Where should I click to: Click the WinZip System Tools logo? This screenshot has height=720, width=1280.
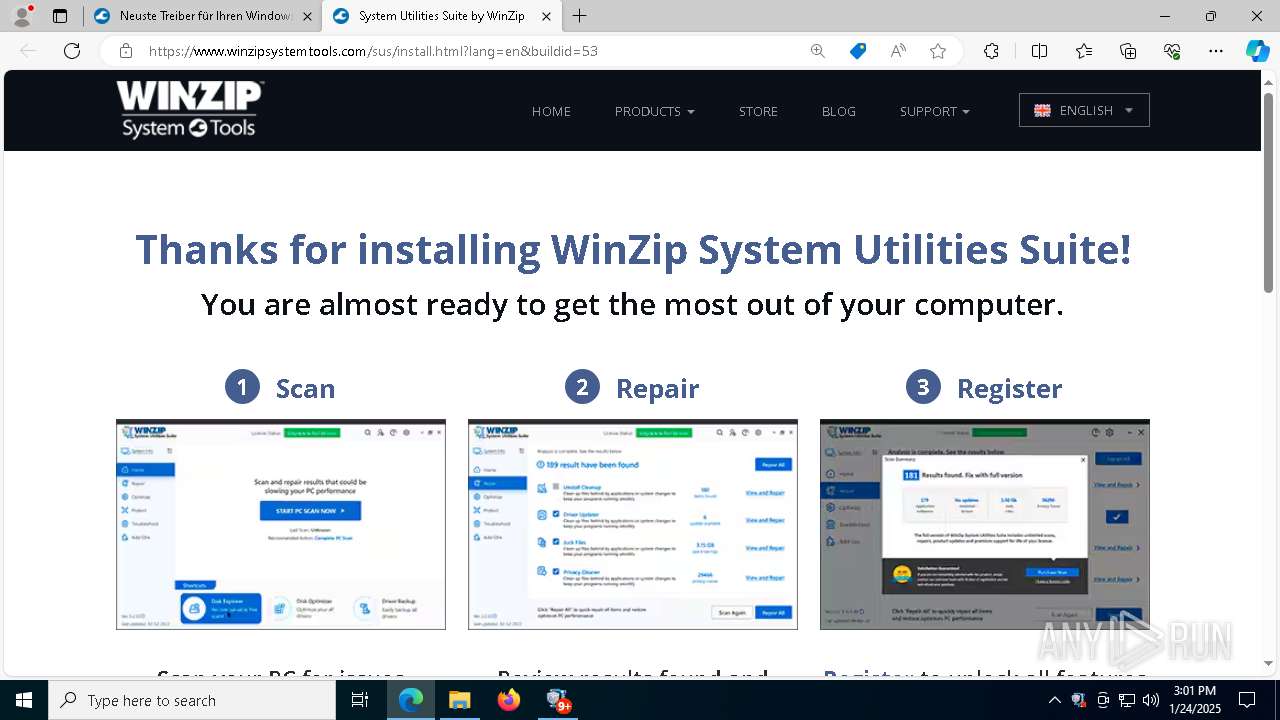click(189, 109)
